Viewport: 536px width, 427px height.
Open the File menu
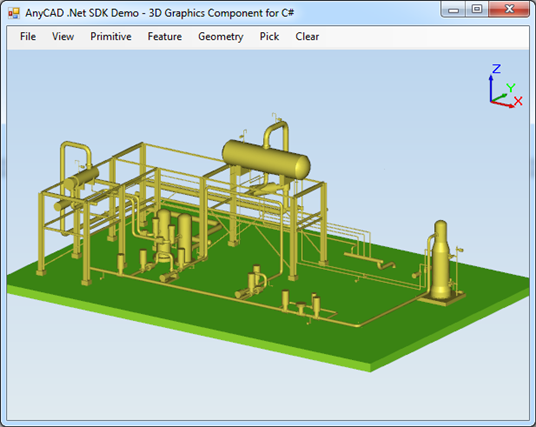pos(28,37)
